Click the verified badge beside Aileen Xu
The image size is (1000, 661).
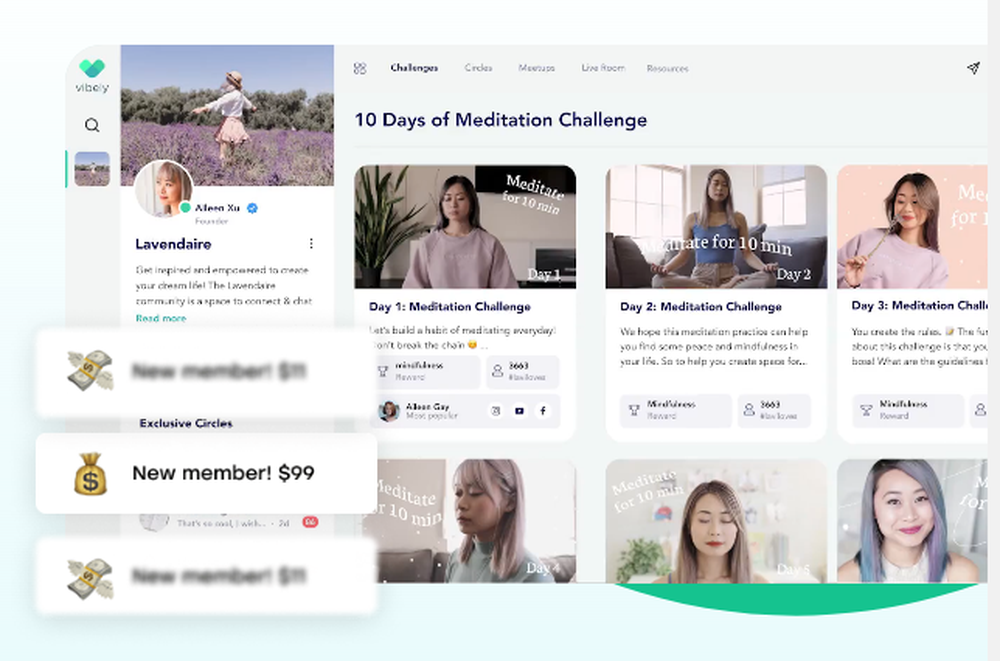click(x=253, y=208)
